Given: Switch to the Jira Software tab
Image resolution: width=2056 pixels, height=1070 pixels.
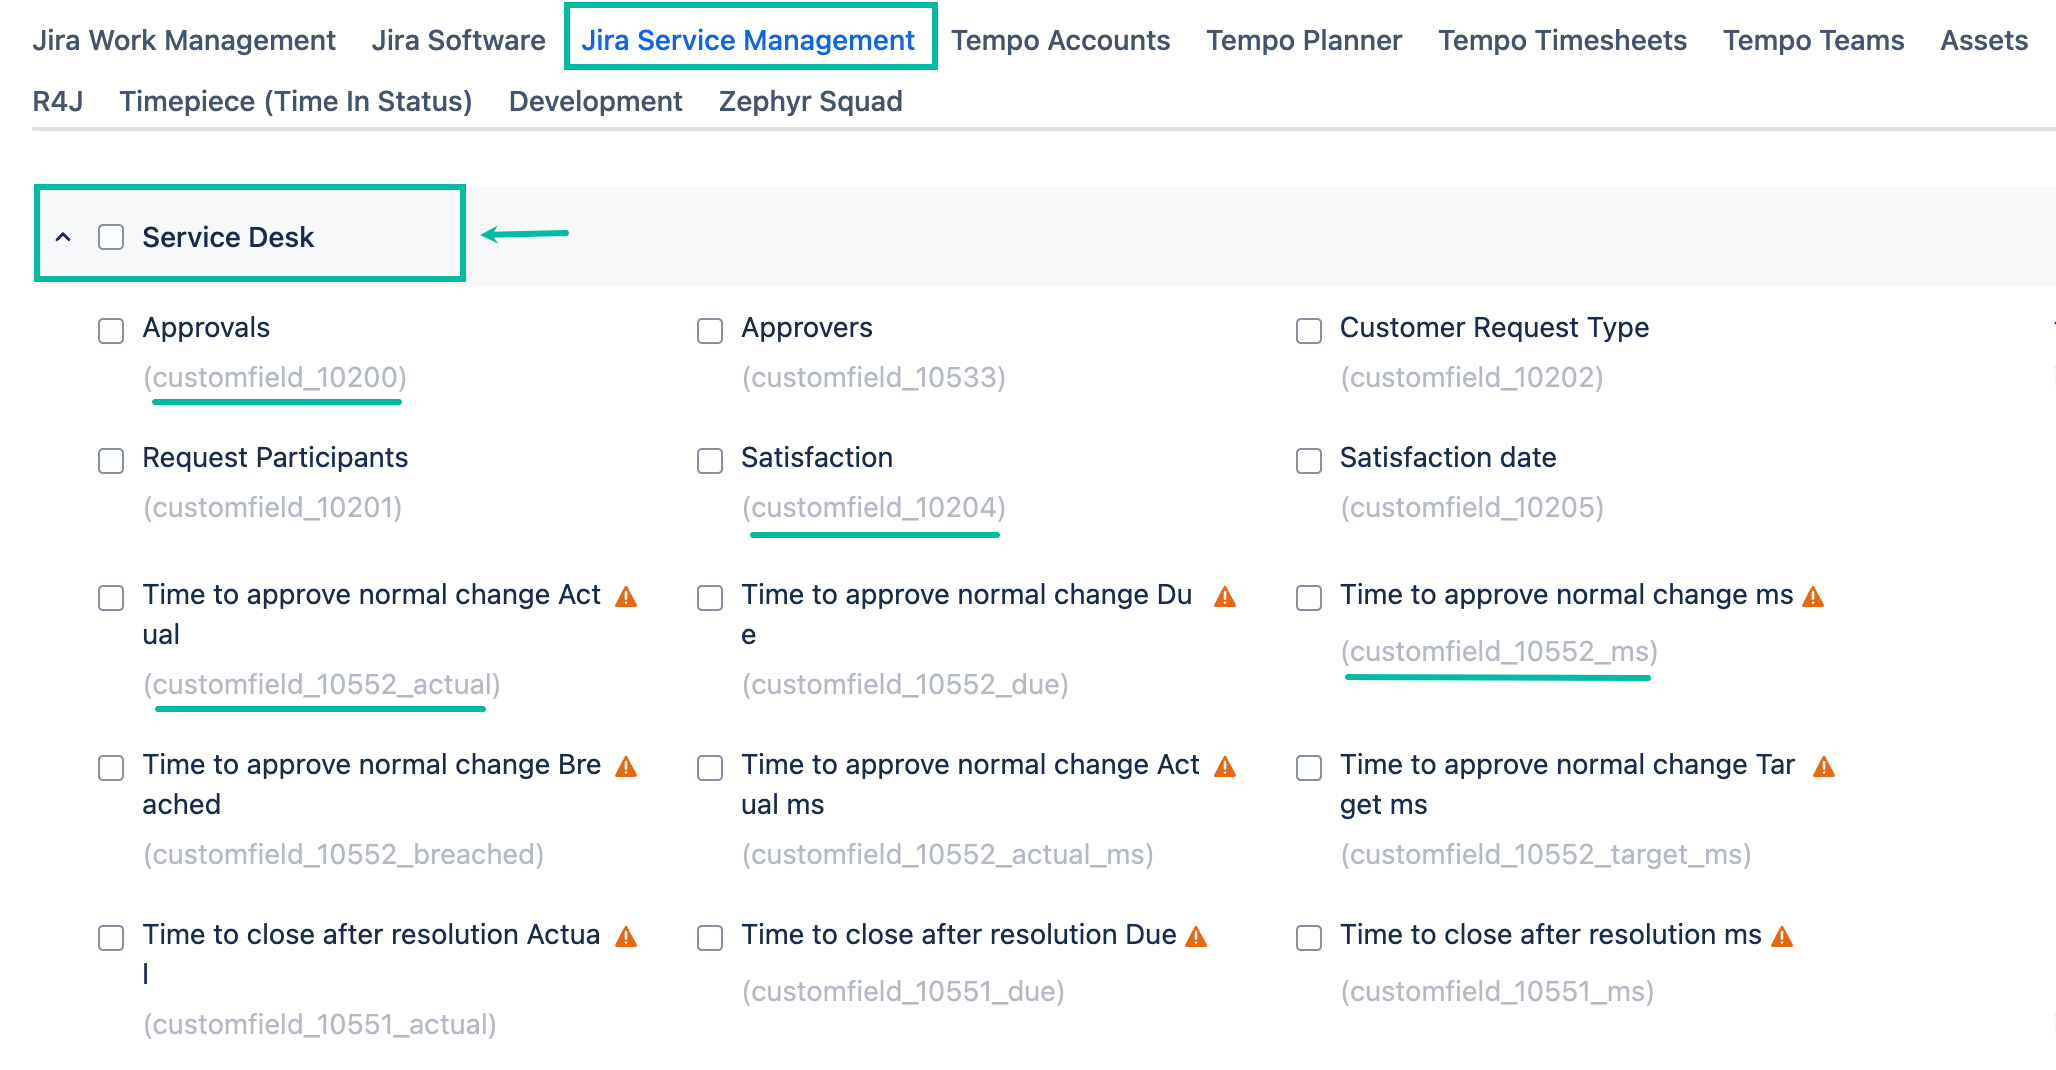Looking at the screenshot, I should coord(459,40).
